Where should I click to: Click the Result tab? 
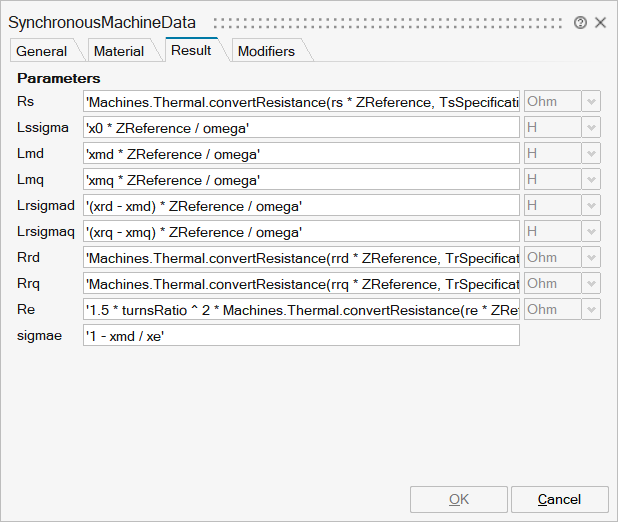tap(191, 50)
